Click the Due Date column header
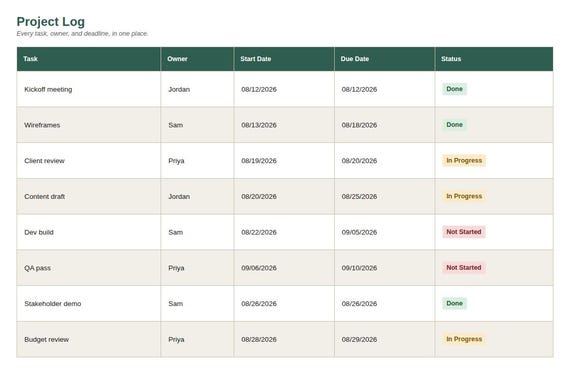Image resolution: width=570 pixels, height=378 pixels. [385, 59]
